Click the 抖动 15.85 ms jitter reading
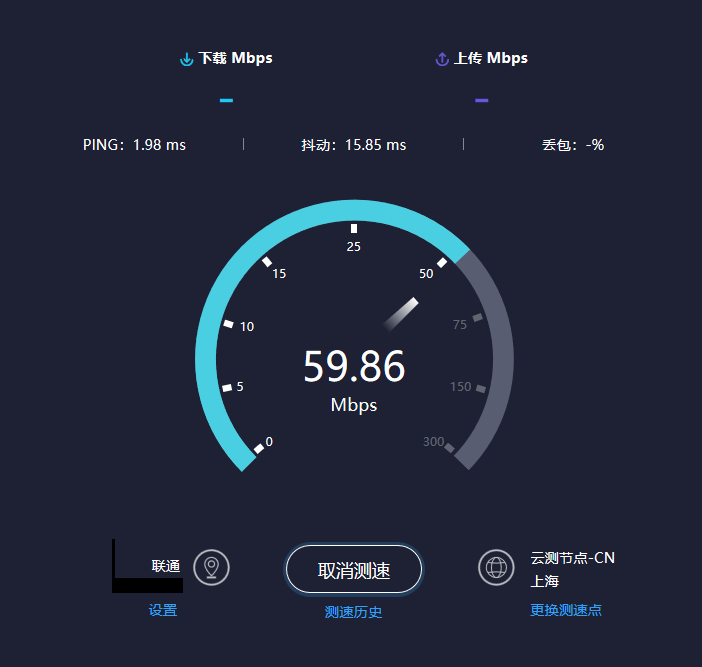This screenshot has width=702, height=667. [354, 145]
